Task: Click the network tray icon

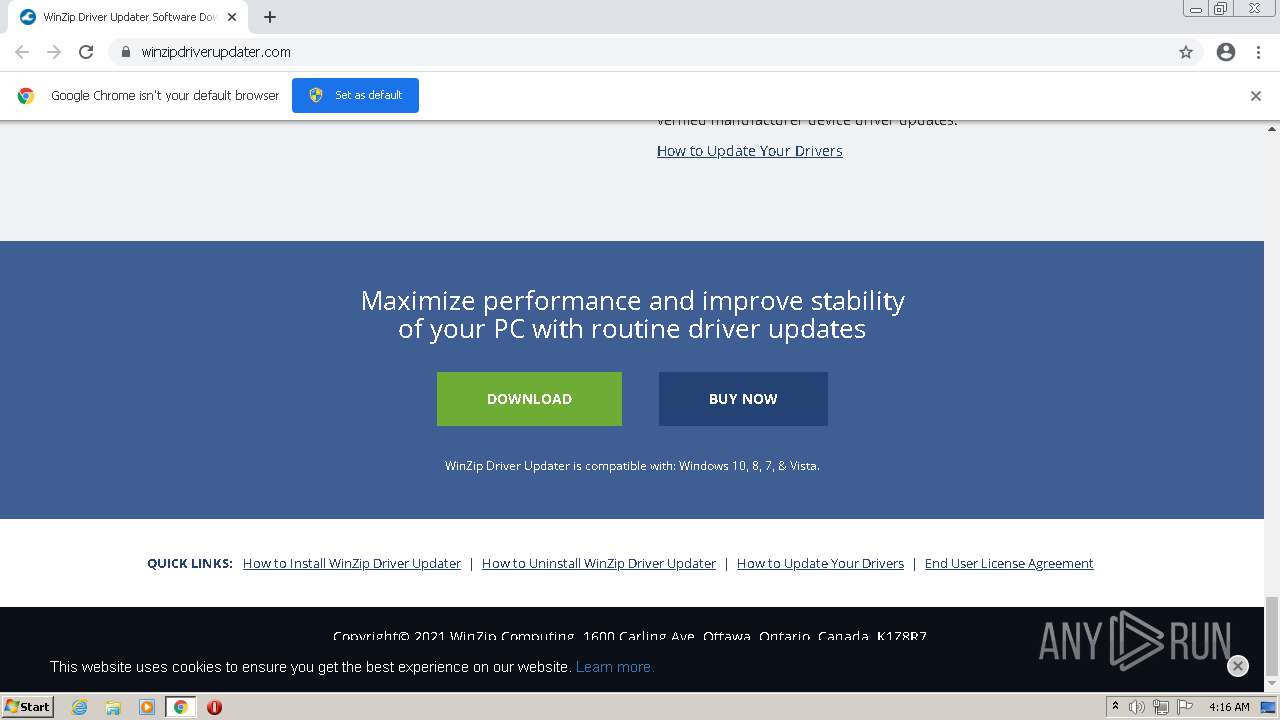Action: click(1160, 707)
